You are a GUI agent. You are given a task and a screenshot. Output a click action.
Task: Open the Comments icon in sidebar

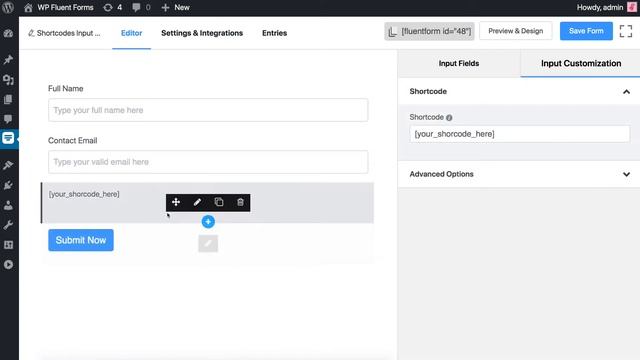pos(8,119)
